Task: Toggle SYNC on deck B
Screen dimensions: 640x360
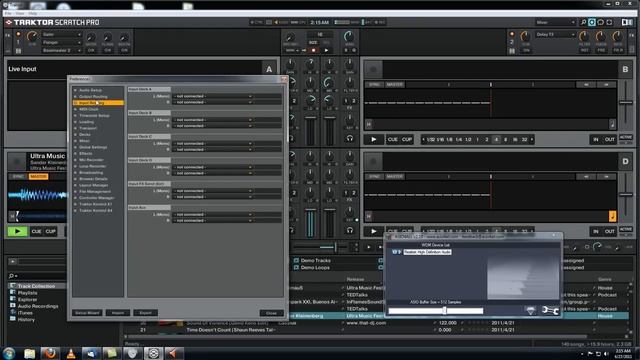Action: point(374,84)
